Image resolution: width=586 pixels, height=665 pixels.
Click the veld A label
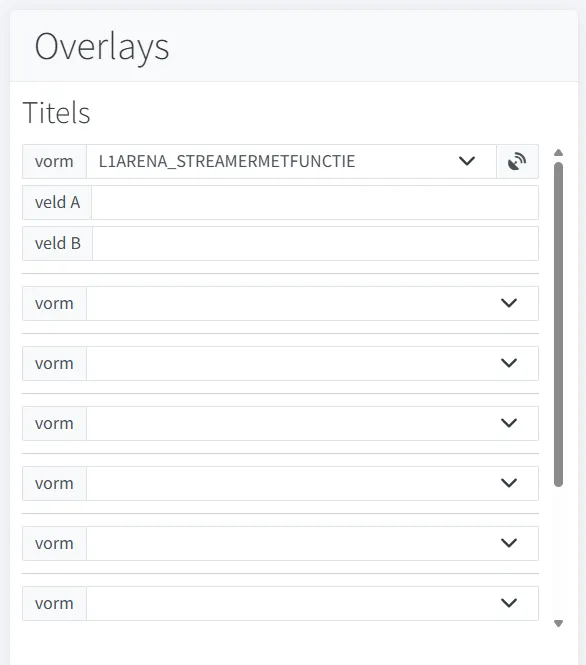57,202
